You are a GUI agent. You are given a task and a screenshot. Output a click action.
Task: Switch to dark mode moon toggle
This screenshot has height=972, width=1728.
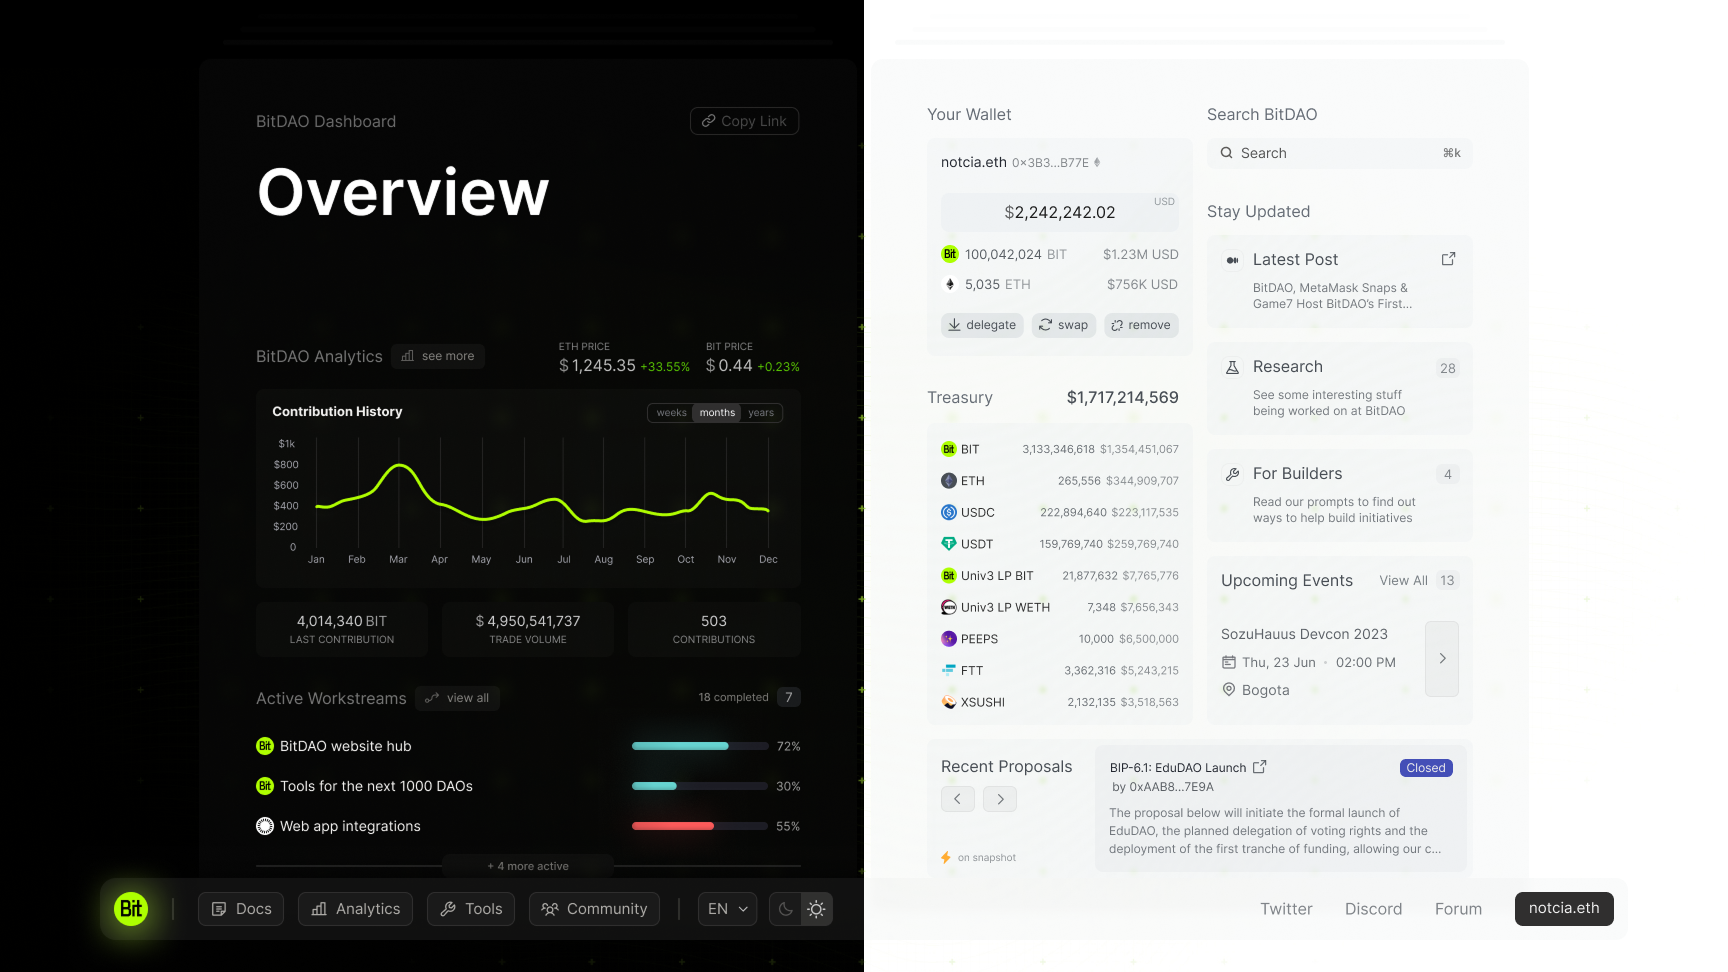[x=786, y=909]
